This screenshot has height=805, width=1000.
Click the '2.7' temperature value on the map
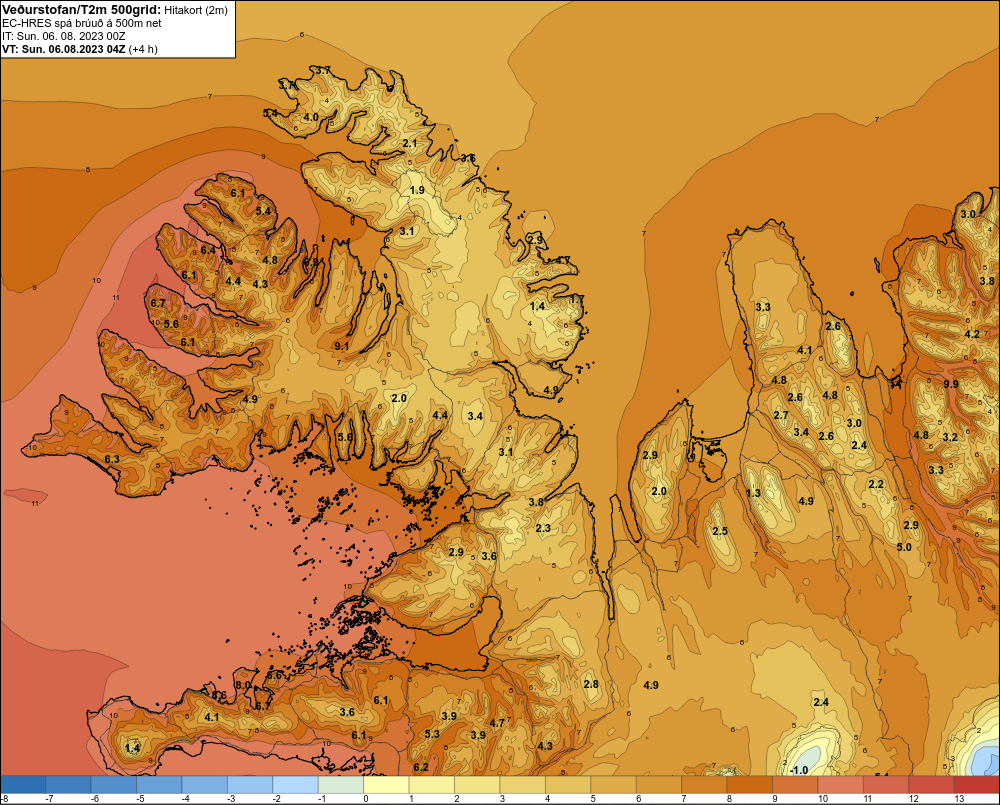coord(781,415)
